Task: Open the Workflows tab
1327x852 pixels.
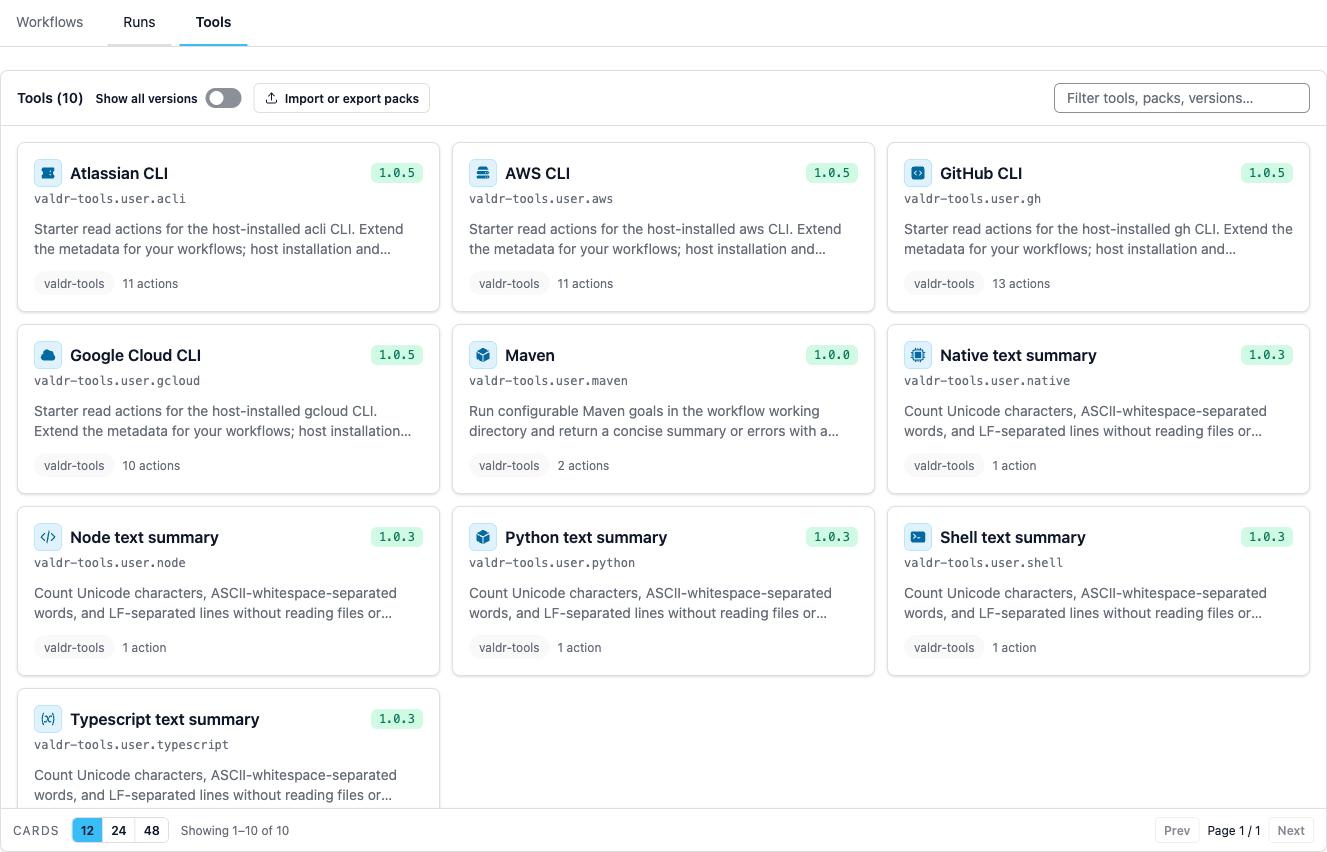Action: [x=50, y=22]
